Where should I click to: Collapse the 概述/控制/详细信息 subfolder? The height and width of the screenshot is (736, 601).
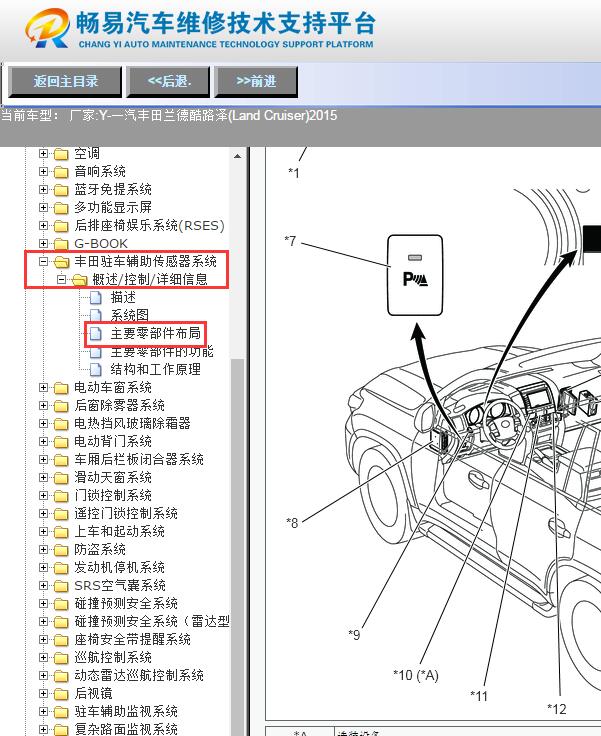point(62,279)
